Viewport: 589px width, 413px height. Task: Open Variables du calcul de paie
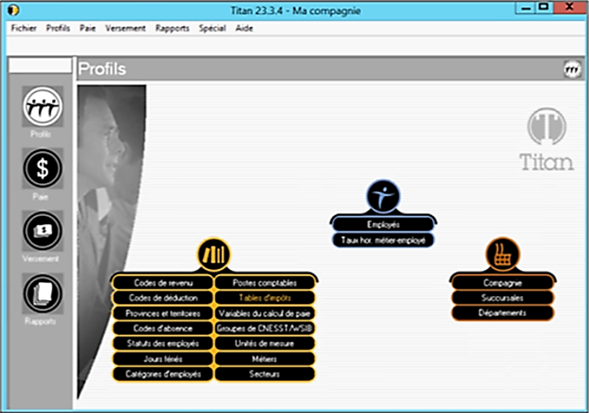coord(264,313)
